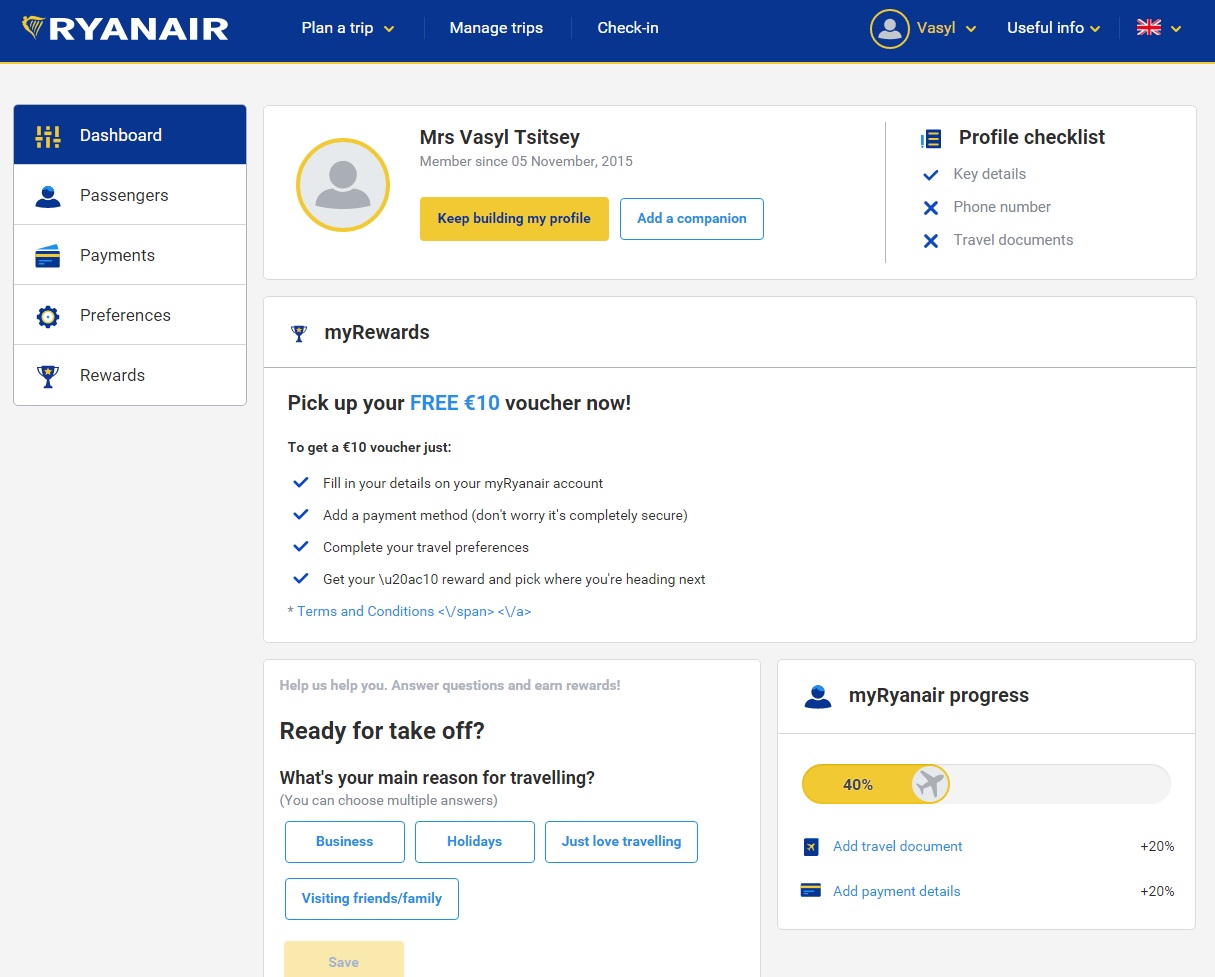Image resolution: width=1215 pixels, height=977 pixels.
Task: Click the large profile picture placeholder
Action: [343, 185]
